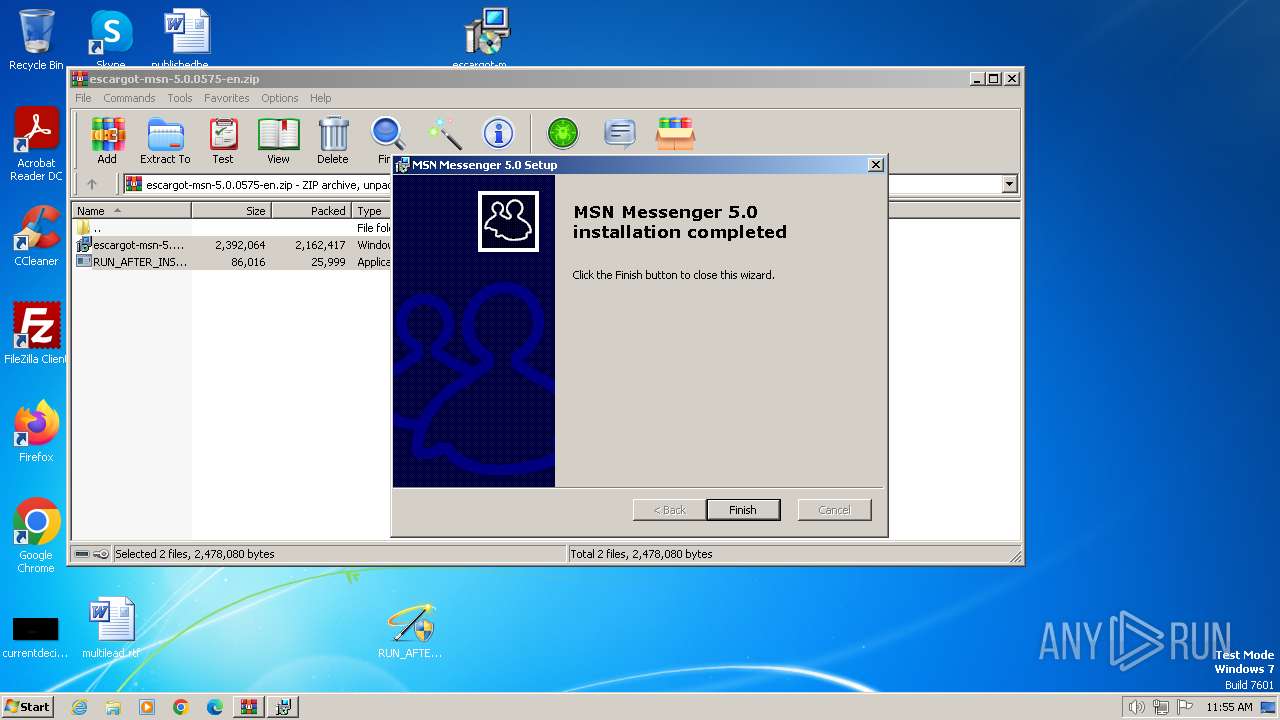The width and height of the screenshot is (1280, 720).
Task: Select Google Chrome desktop icon
Action: coord(36,536)
